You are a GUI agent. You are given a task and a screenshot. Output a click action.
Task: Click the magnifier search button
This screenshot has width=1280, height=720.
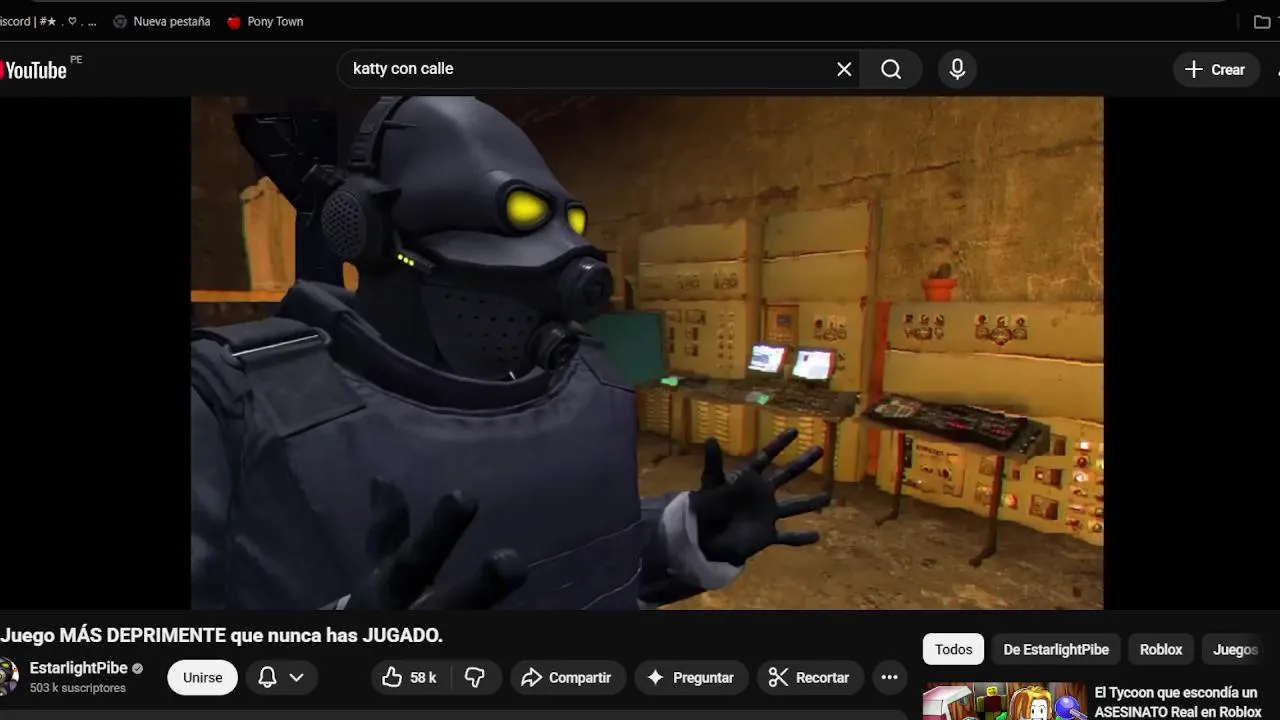tap(891, 69)
